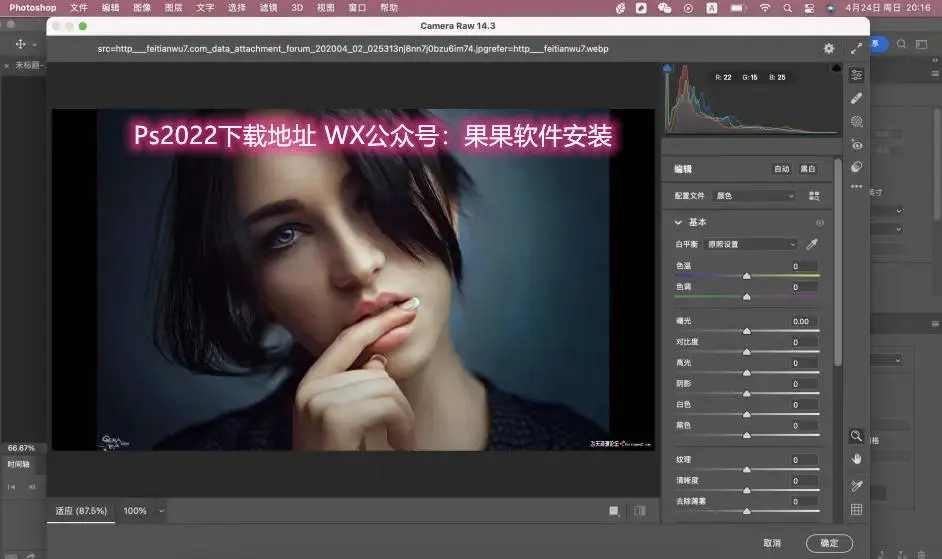Open the Photoshop application menu
Viewport: 942px width, 559px height.
tap(32, 8)
